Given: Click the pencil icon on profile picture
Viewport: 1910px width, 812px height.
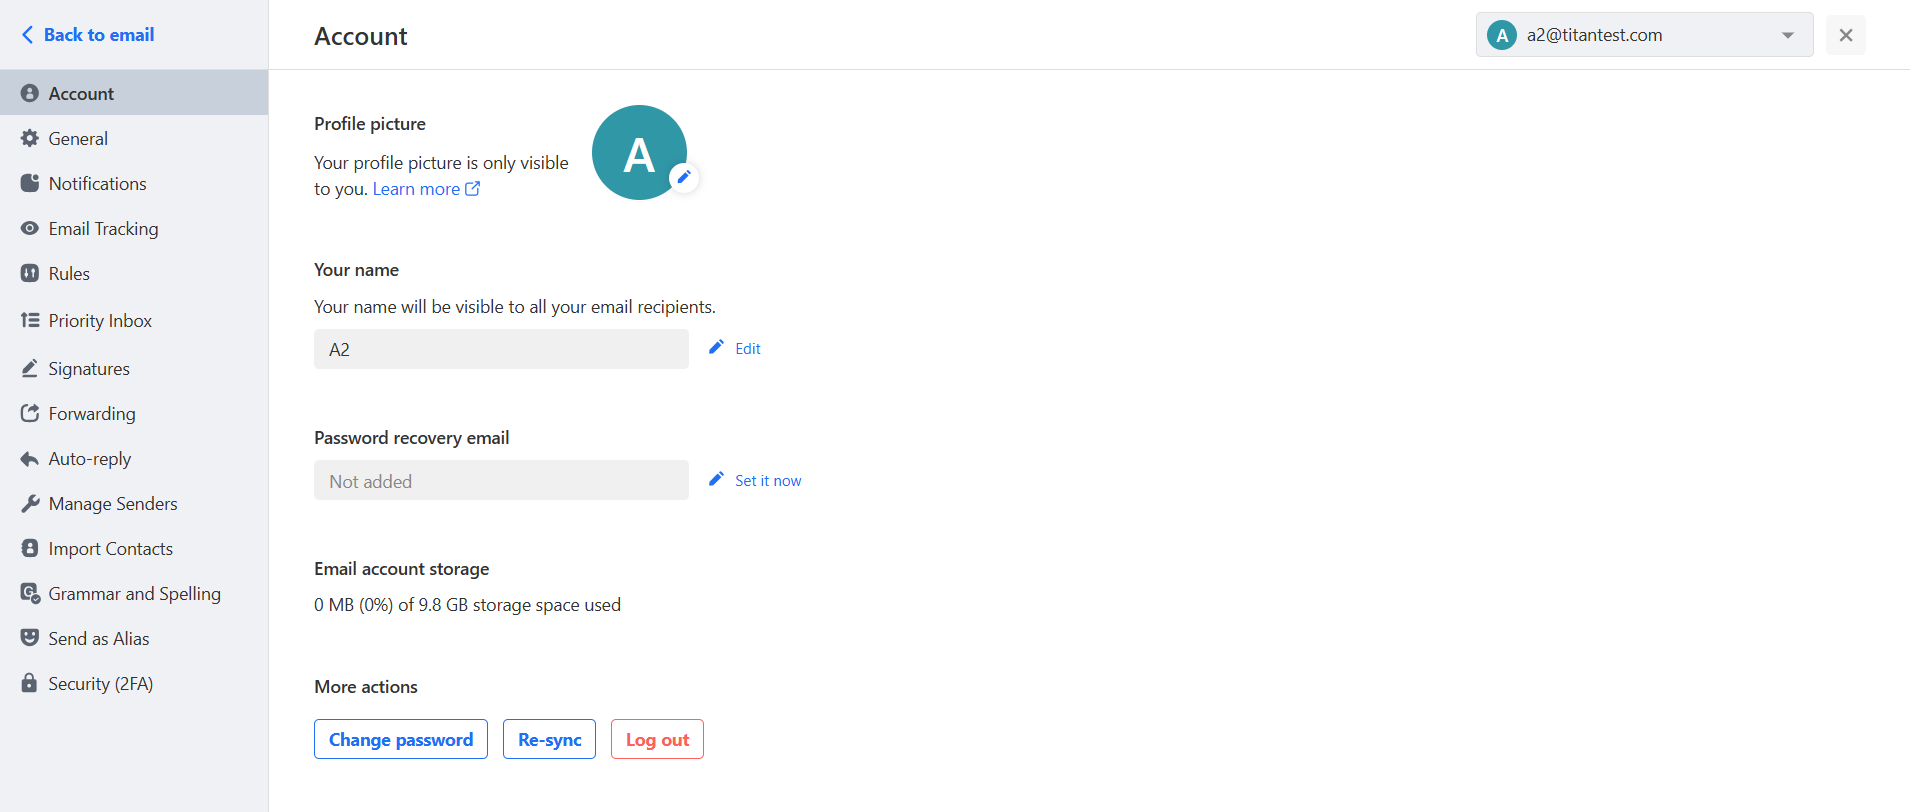Looking at the screenshot, I should pyautogui.click(x=684, y=177).
